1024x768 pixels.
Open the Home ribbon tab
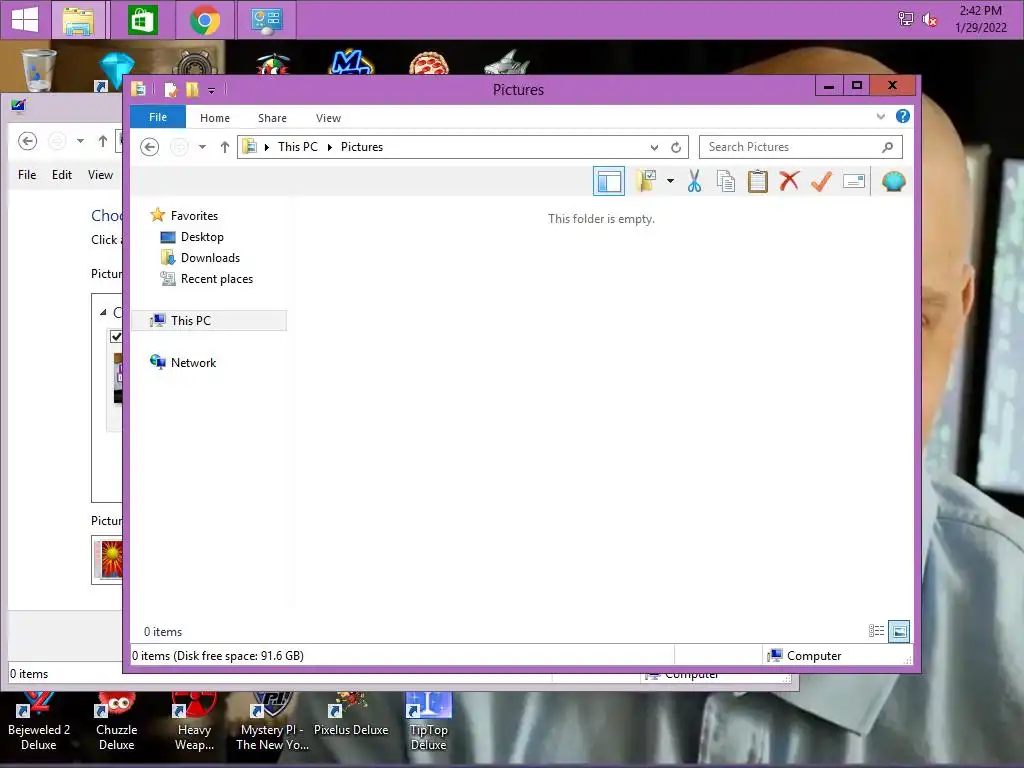[215, 118]
